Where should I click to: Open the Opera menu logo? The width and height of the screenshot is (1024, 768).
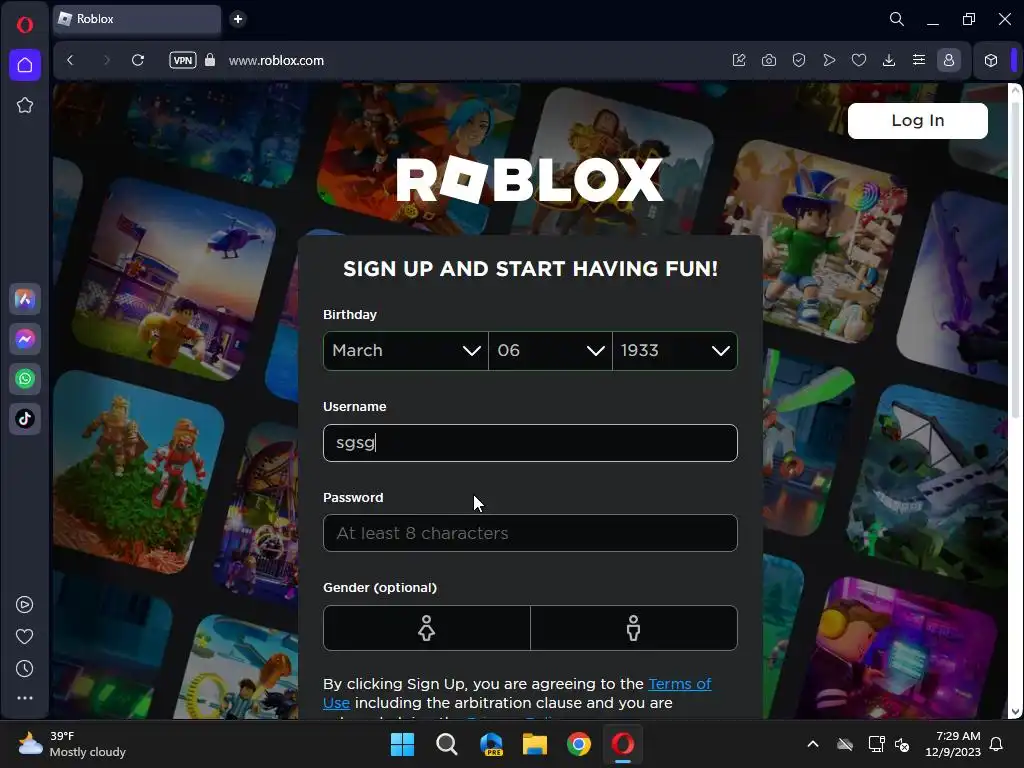coord(25,25)
